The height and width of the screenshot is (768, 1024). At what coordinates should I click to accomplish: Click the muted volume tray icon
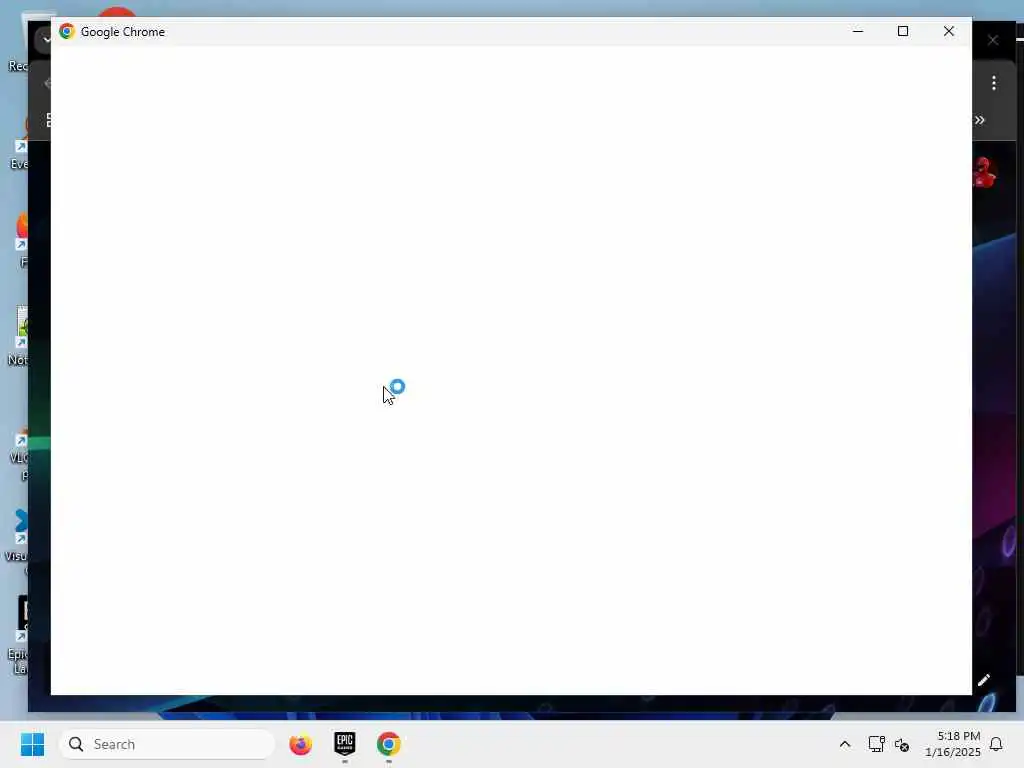point(902,744)
